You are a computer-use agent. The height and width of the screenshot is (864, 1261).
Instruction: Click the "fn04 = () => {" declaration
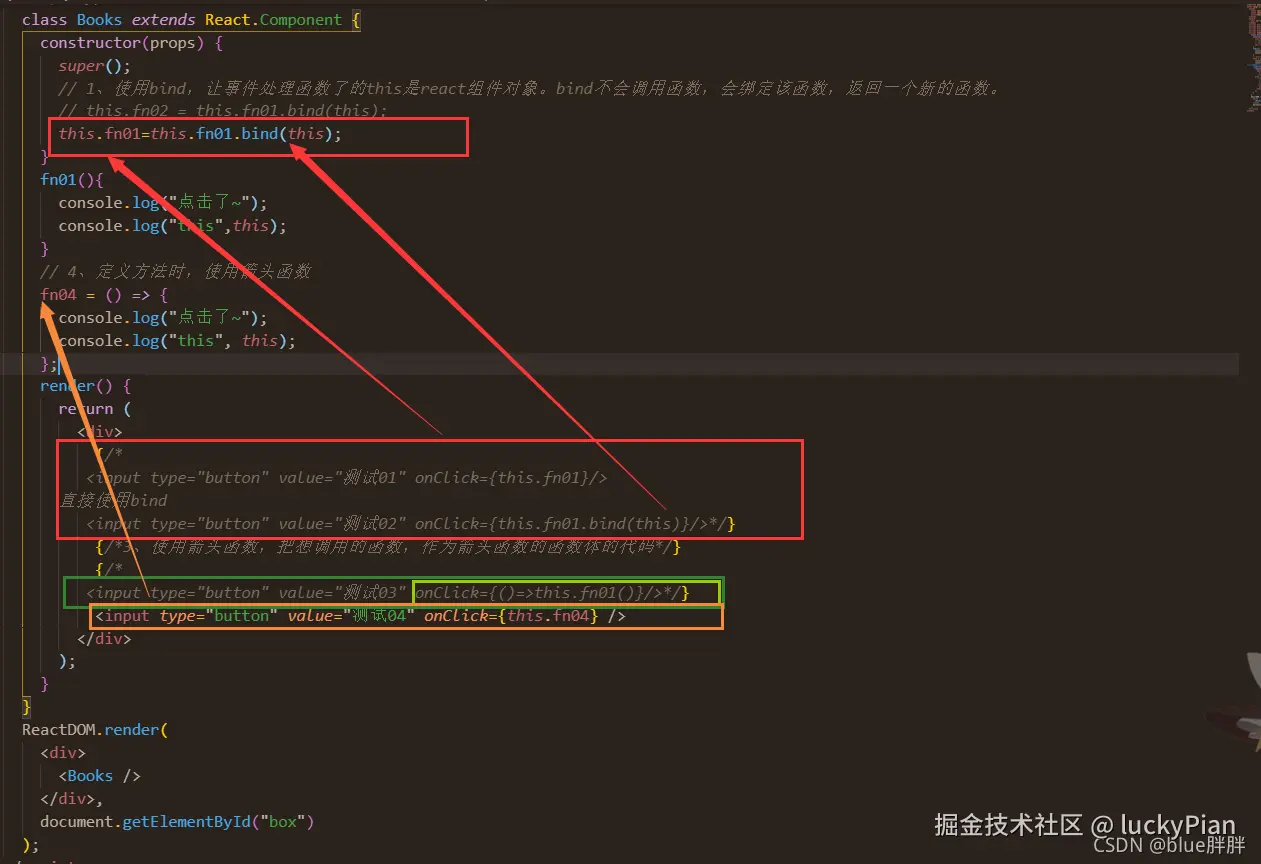[104, 295]
